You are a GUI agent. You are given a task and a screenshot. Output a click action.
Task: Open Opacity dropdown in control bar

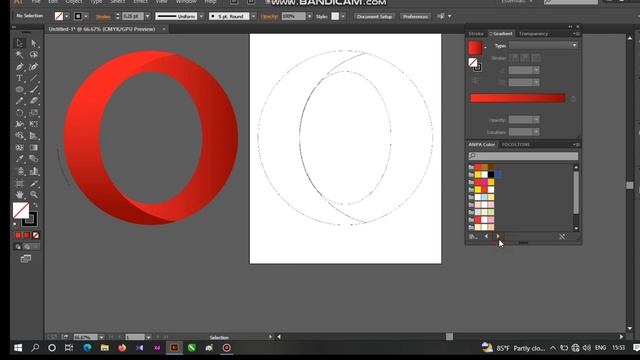click(x=309, y=16)
